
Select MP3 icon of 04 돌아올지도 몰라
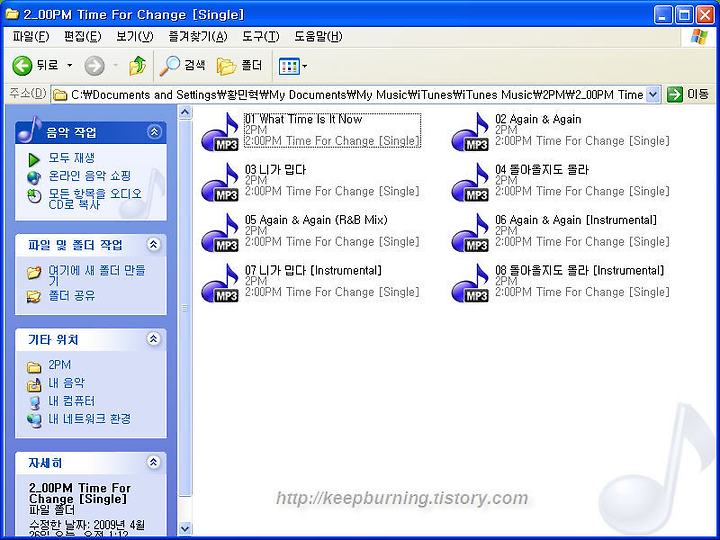click(x=470, y=182)
